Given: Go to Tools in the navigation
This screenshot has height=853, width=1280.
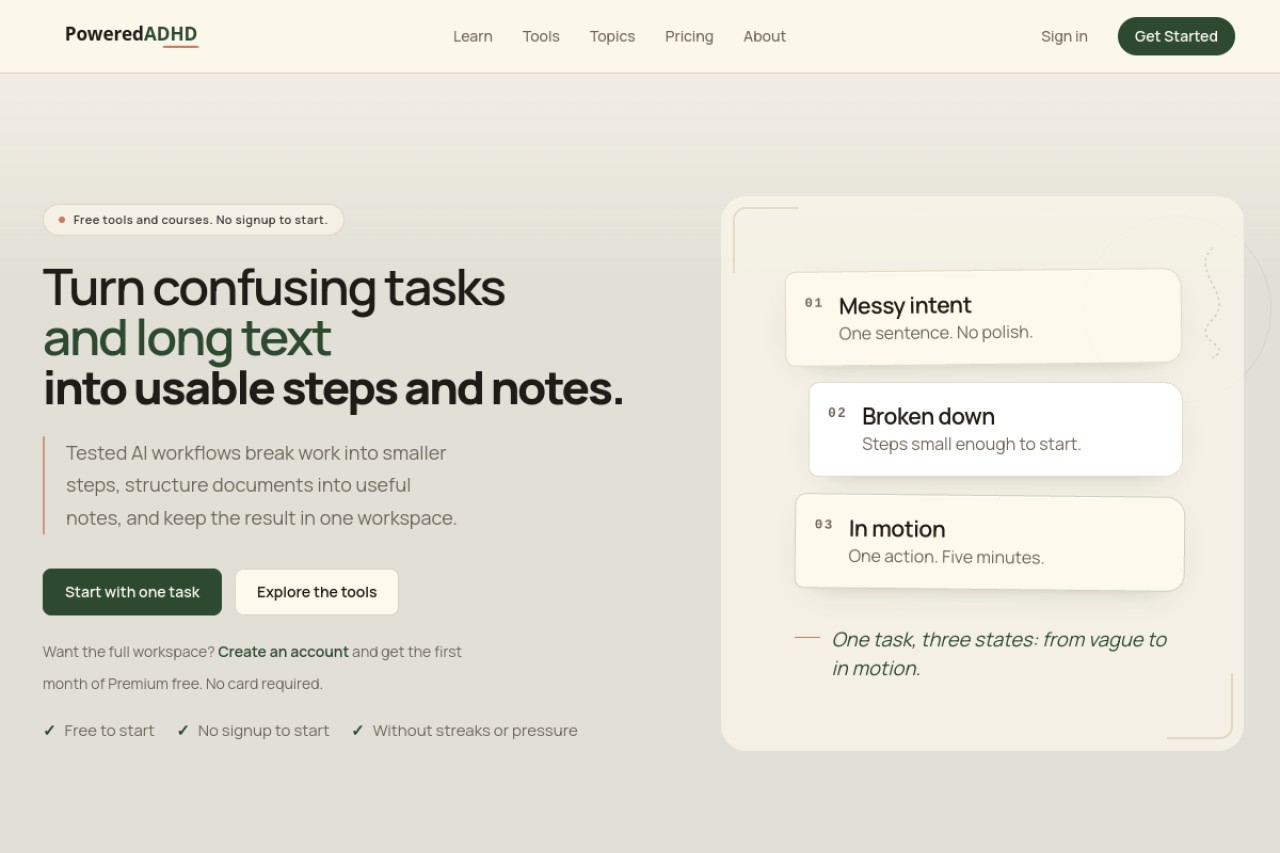Looking at the screenshot, I should tap(541, 36).
